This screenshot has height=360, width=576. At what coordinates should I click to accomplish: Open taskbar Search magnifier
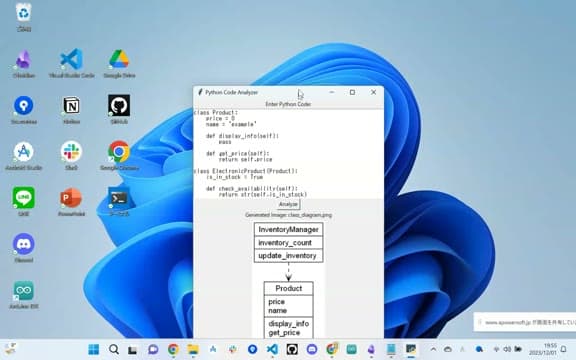pyautogui.click(x=114, y=349)
